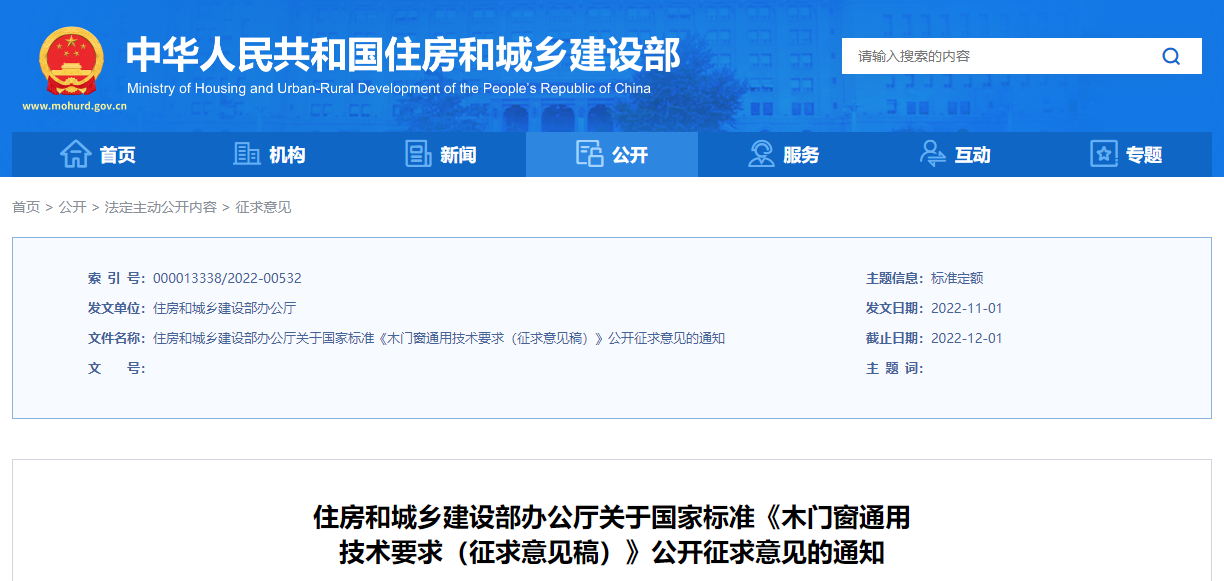Click the search magnifier icon
The width and height of the screenshot is (1224, 581).
[x=1171, y=56]
